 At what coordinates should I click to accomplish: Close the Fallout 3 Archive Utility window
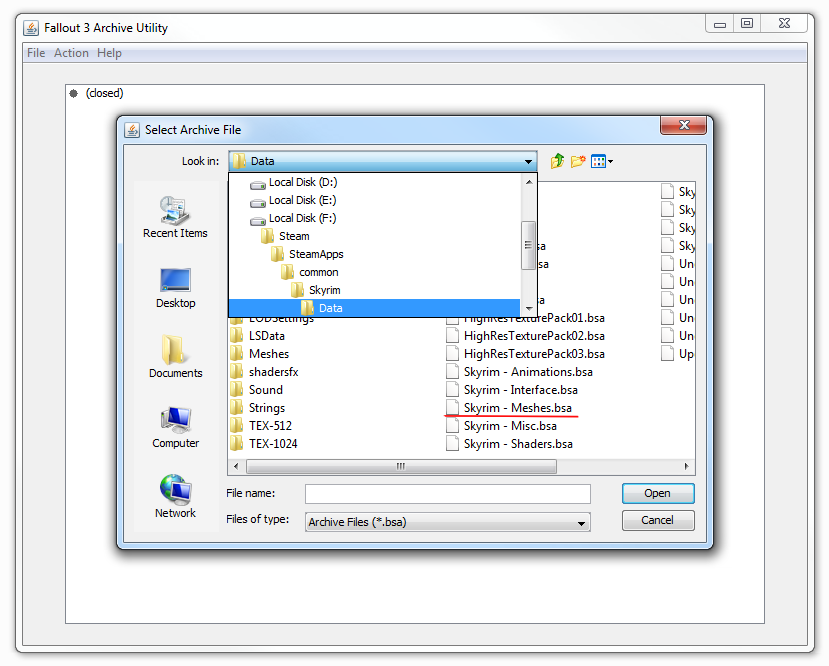(785, 24)
